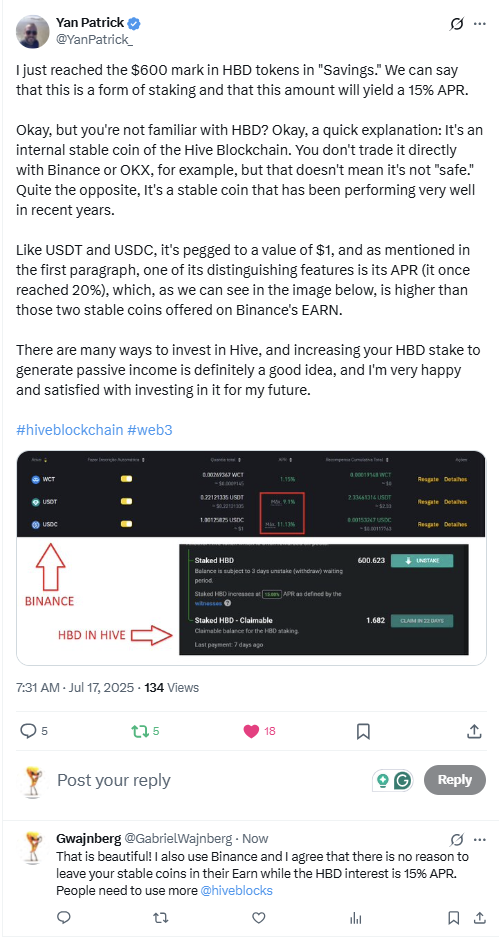Like Gwajnberg's reply
The image size is (499, 937).
(258, 917)
